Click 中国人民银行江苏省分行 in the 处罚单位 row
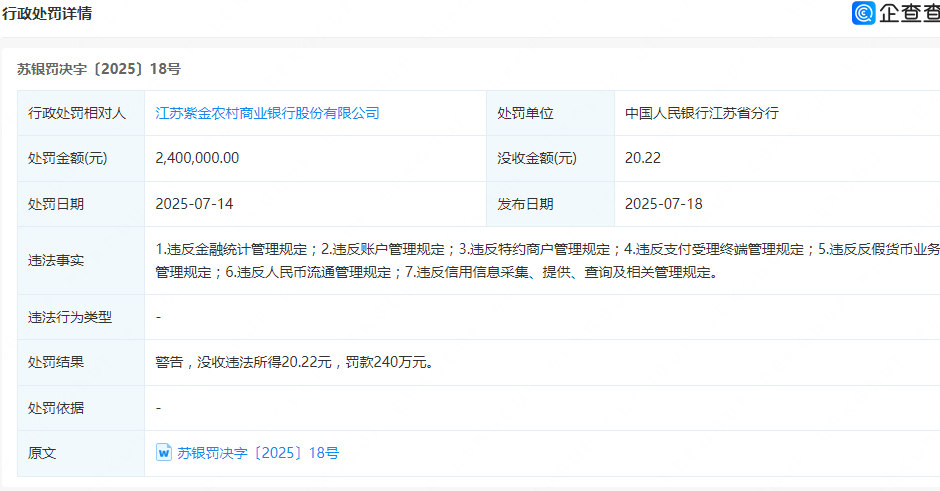 tap(701, 113)
